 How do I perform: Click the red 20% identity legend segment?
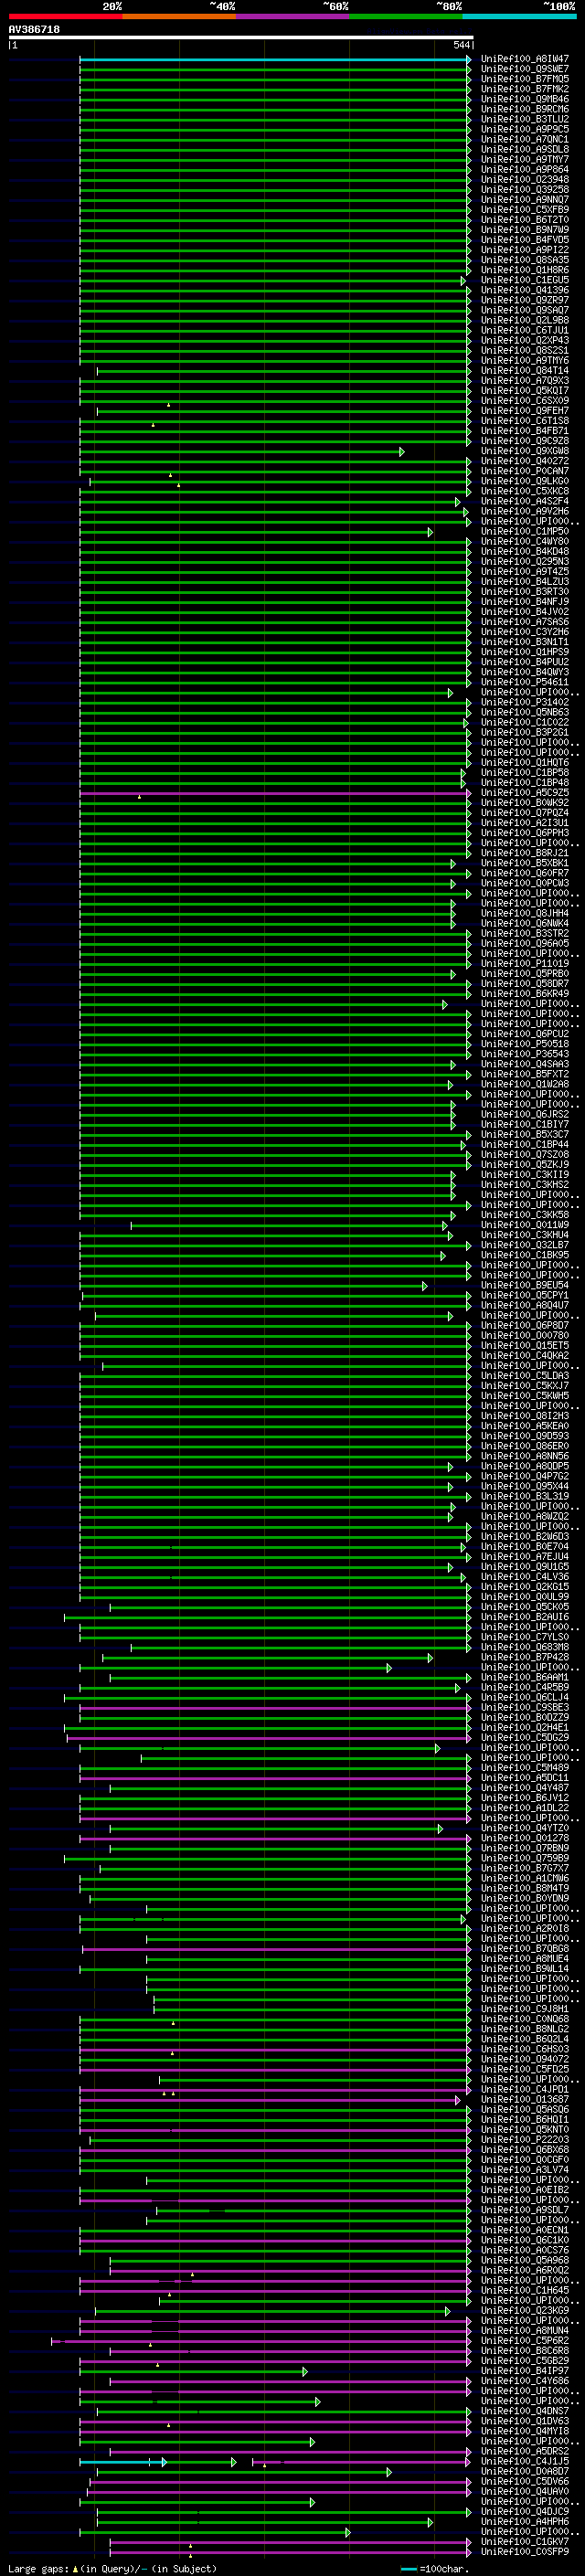[65, 17]
